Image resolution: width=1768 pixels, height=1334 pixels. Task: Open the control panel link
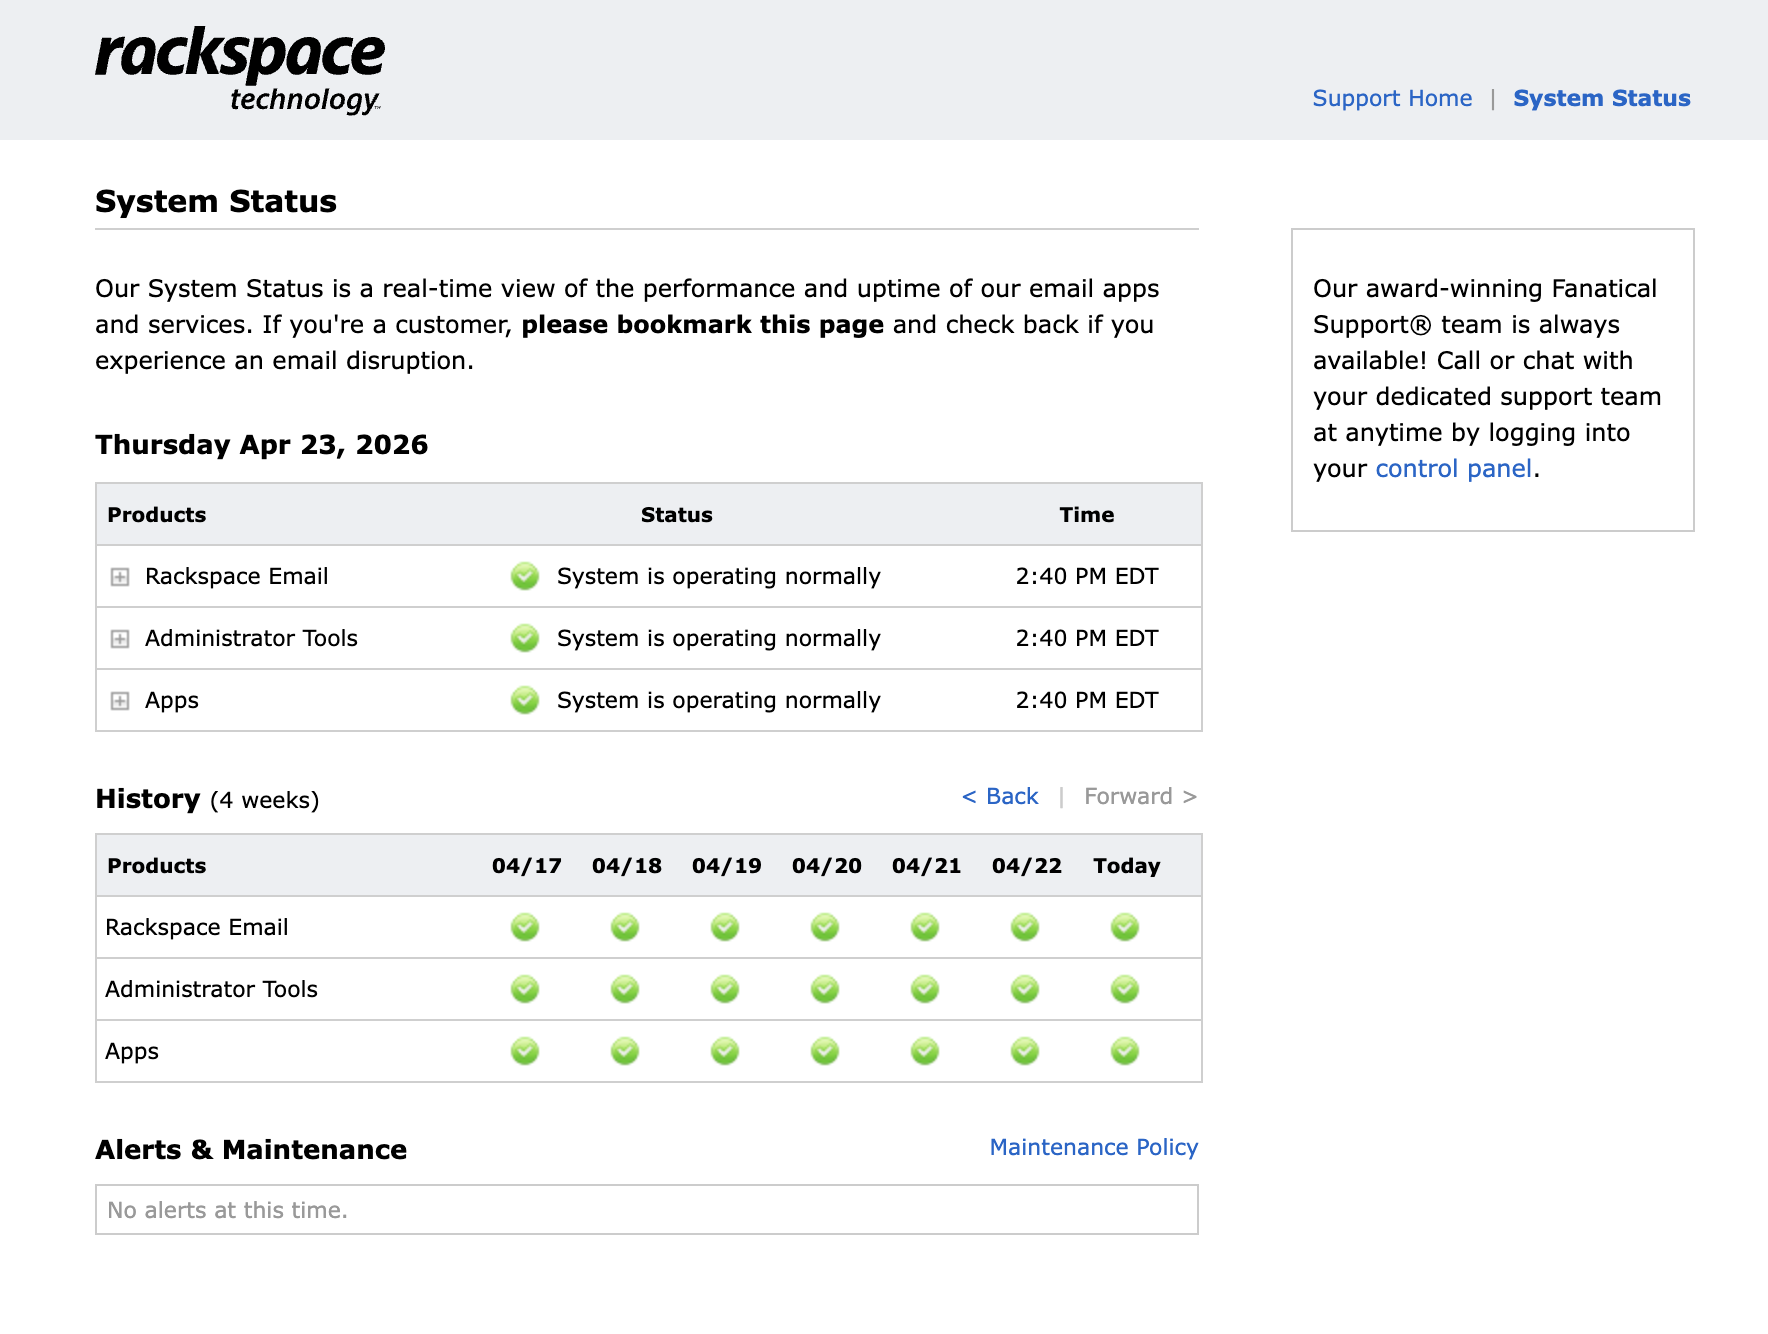point(1453,468)
